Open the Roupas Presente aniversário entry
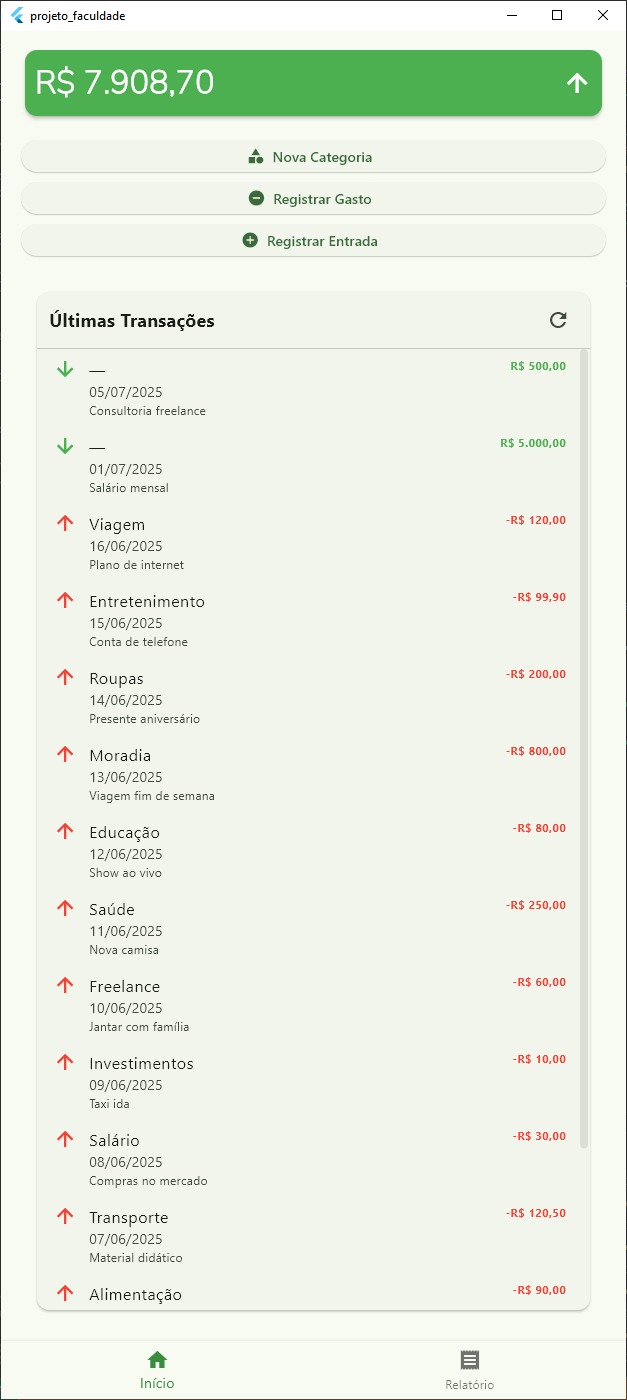The width and height of the screenshot is (627, 1400). pos(311,697)
